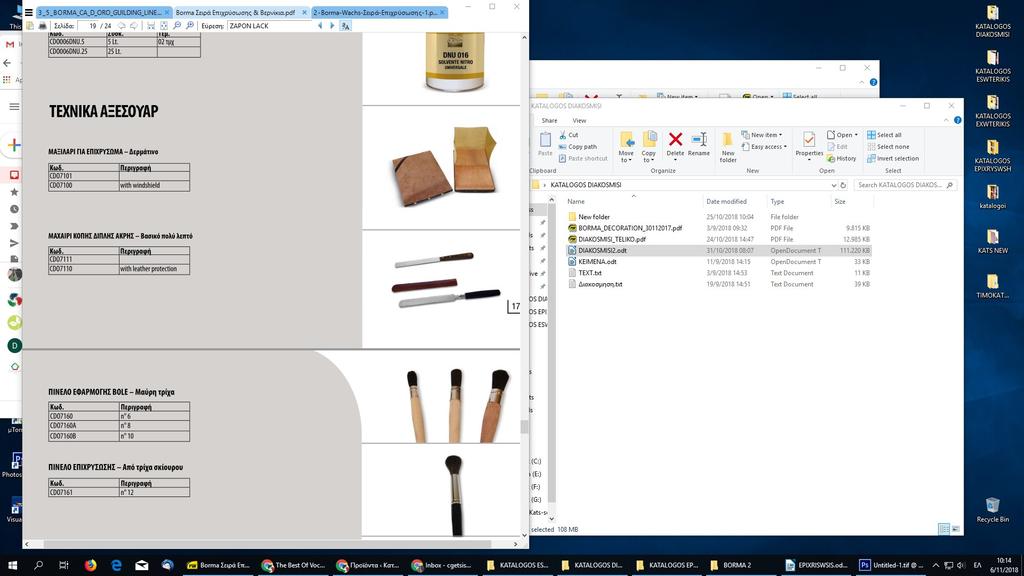Switch to details view via status bar icon
1024x576 pixels.
point(944,529)
